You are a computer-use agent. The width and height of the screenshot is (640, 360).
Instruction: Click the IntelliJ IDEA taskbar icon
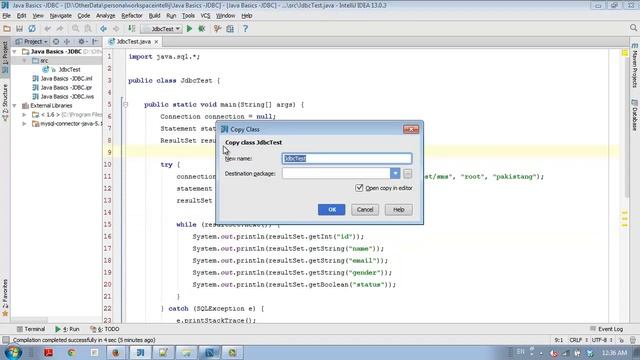coord(140,352)
